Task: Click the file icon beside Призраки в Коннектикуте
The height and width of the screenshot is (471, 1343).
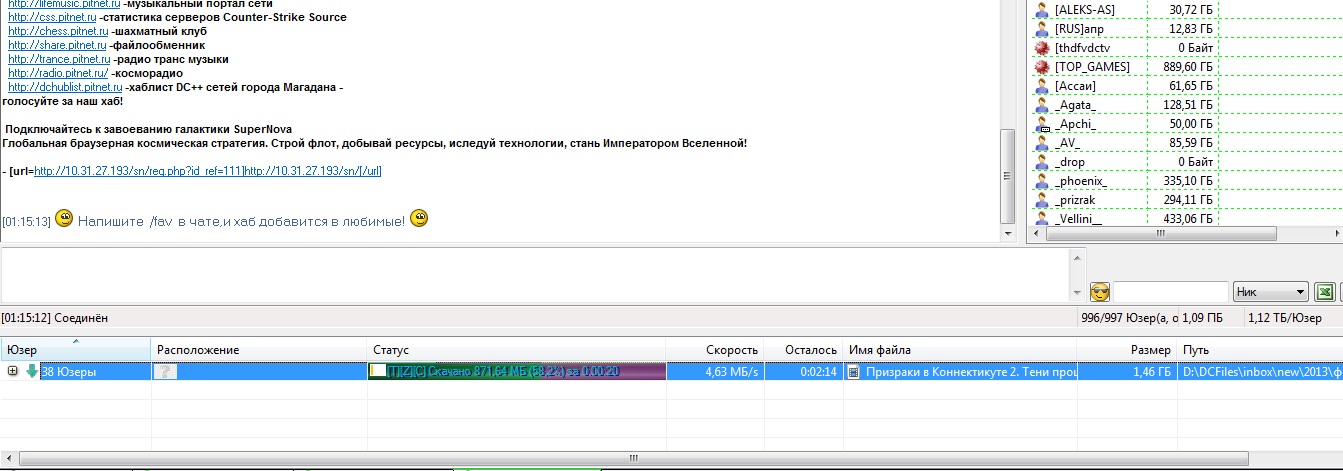Action: [854, 371]
